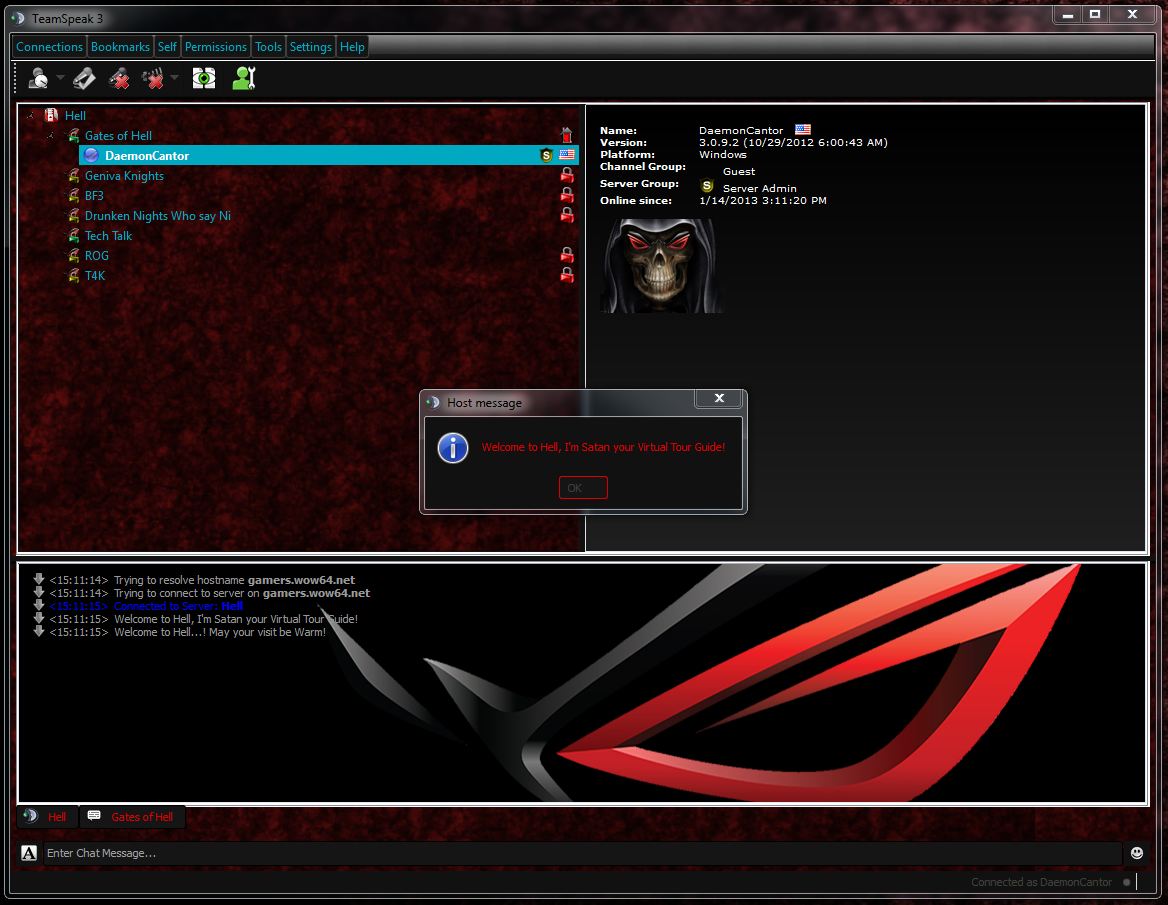Click the Drunken Nights channel icon
1168x905 pixels.
click(x=73, y=216)
